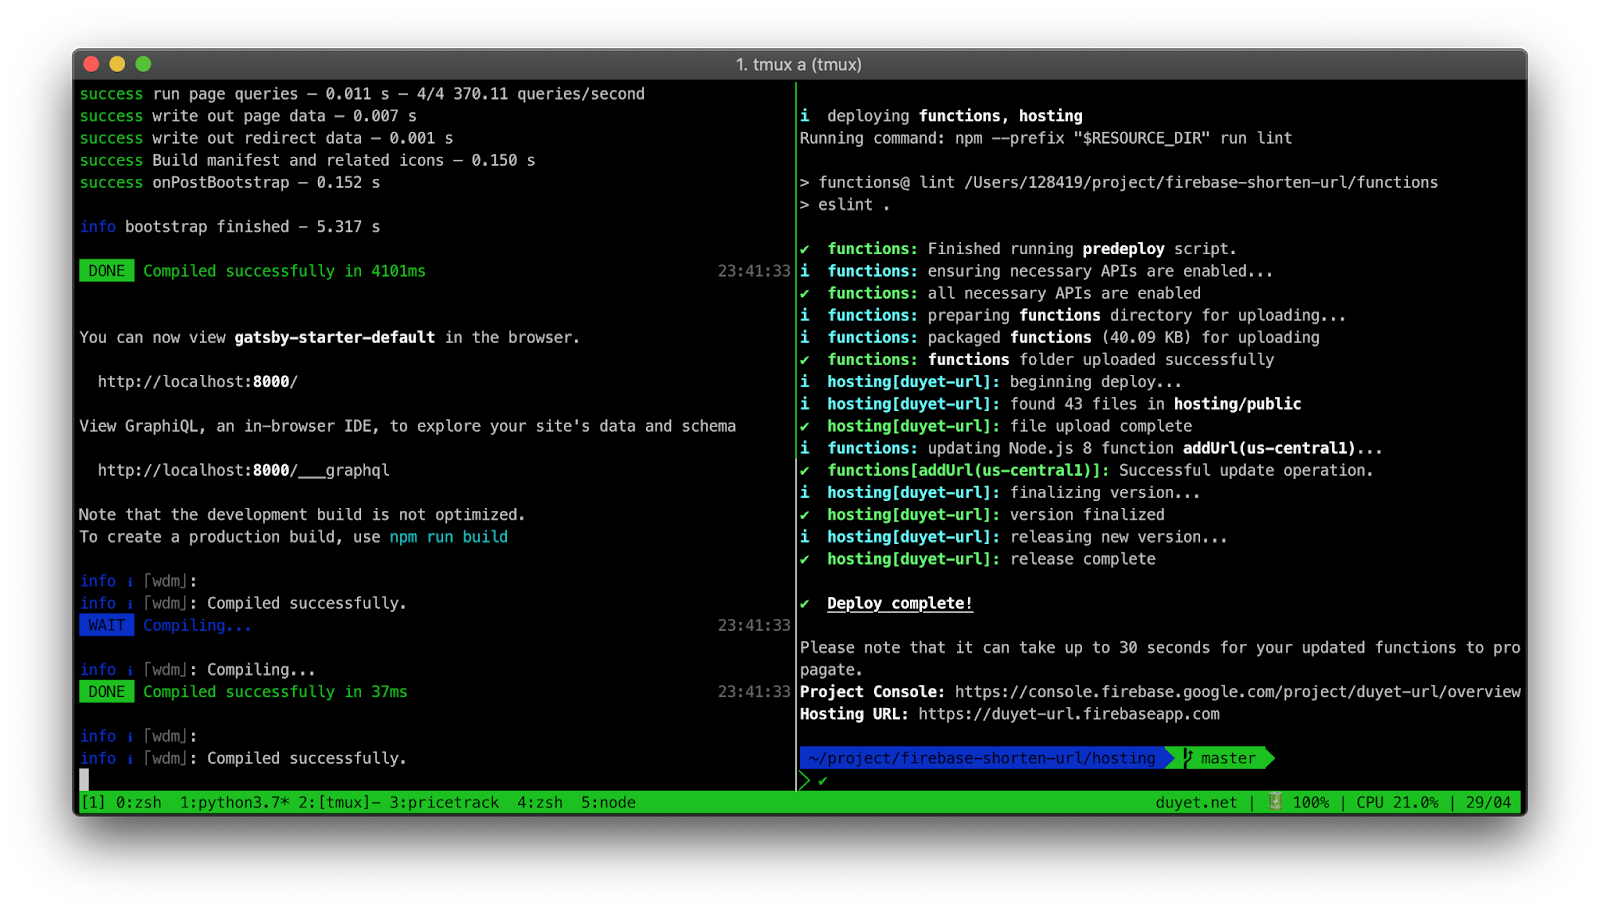Open the http://localhost:8000/ link
The height and width of the screenshot is (912, 1600).
tap(198, 382)
